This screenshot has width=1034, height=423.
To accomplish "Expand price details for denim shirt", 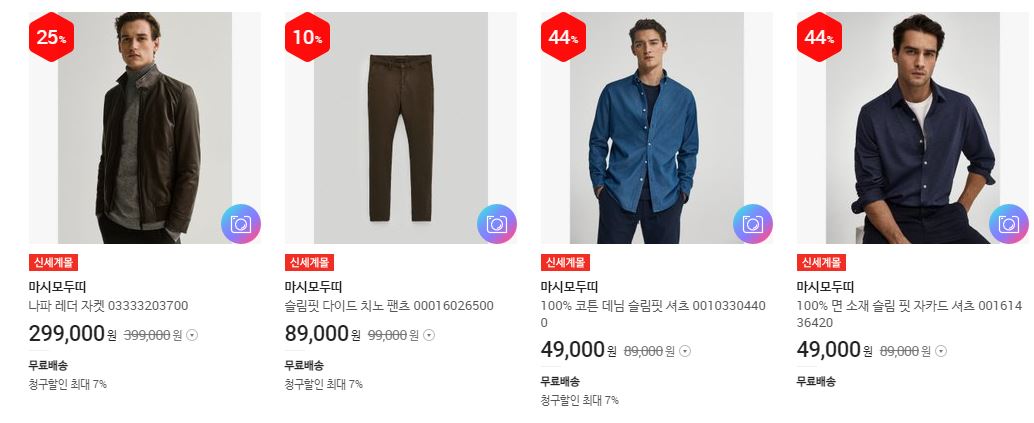I will coord(685,351).
